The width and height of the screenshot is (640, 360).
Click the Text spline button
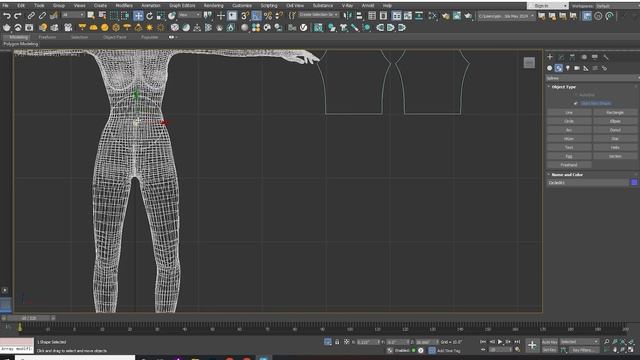pyautogui.click(x=569, y=147)
